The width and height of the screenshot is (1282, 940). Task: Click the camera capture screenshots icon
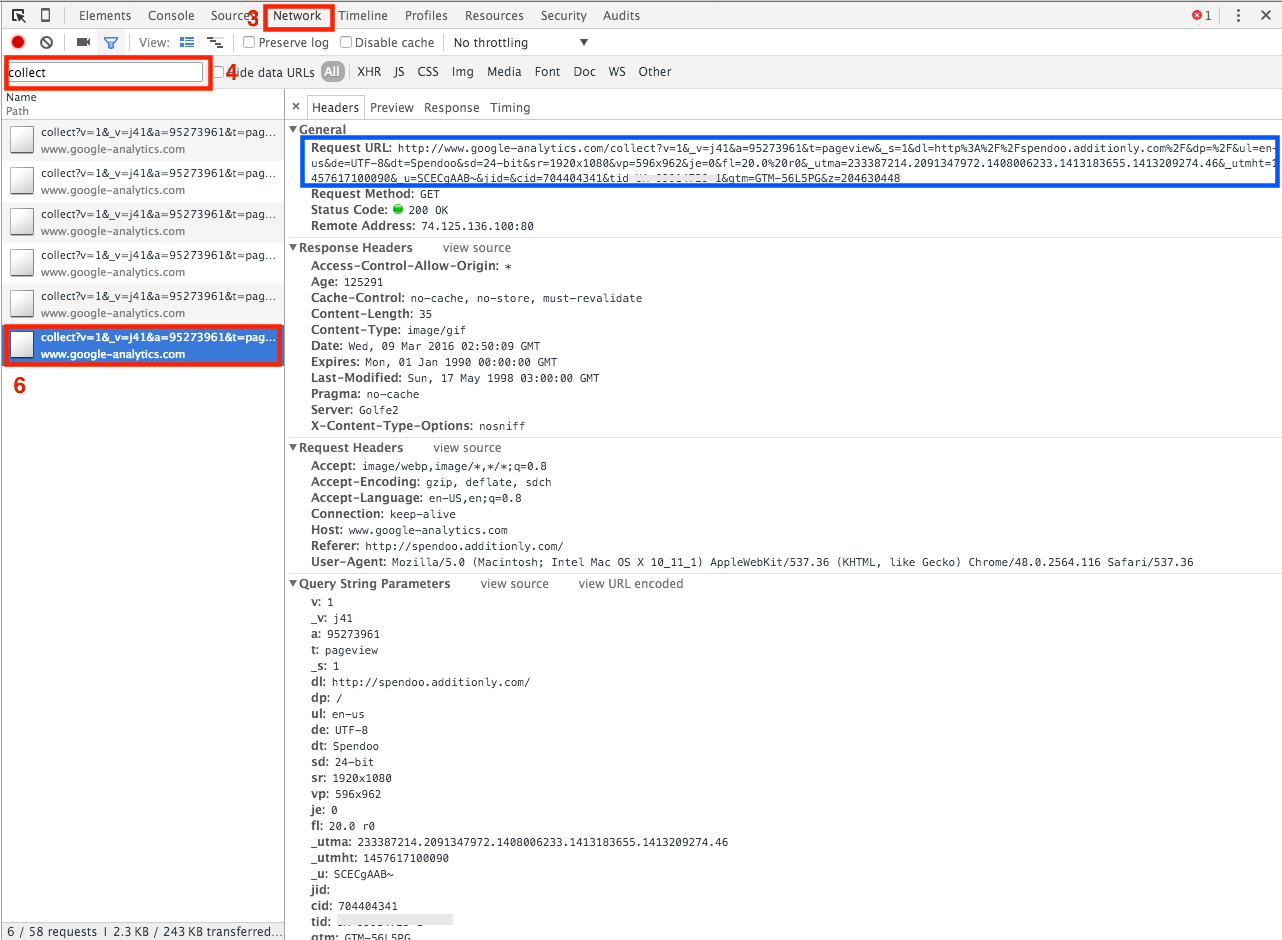(83, 43)
